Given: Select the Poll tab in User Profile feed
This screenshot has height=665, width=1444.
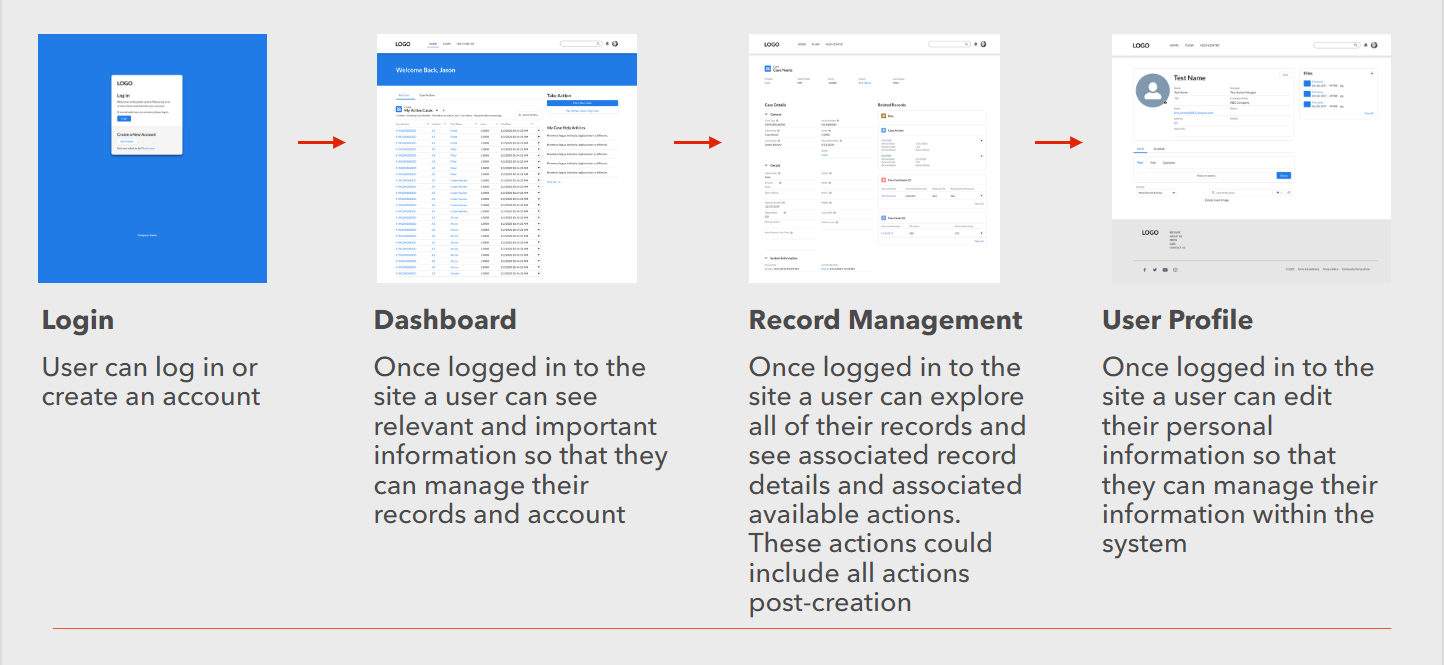Looking at the screenshot, I should tap(1153, 162).
